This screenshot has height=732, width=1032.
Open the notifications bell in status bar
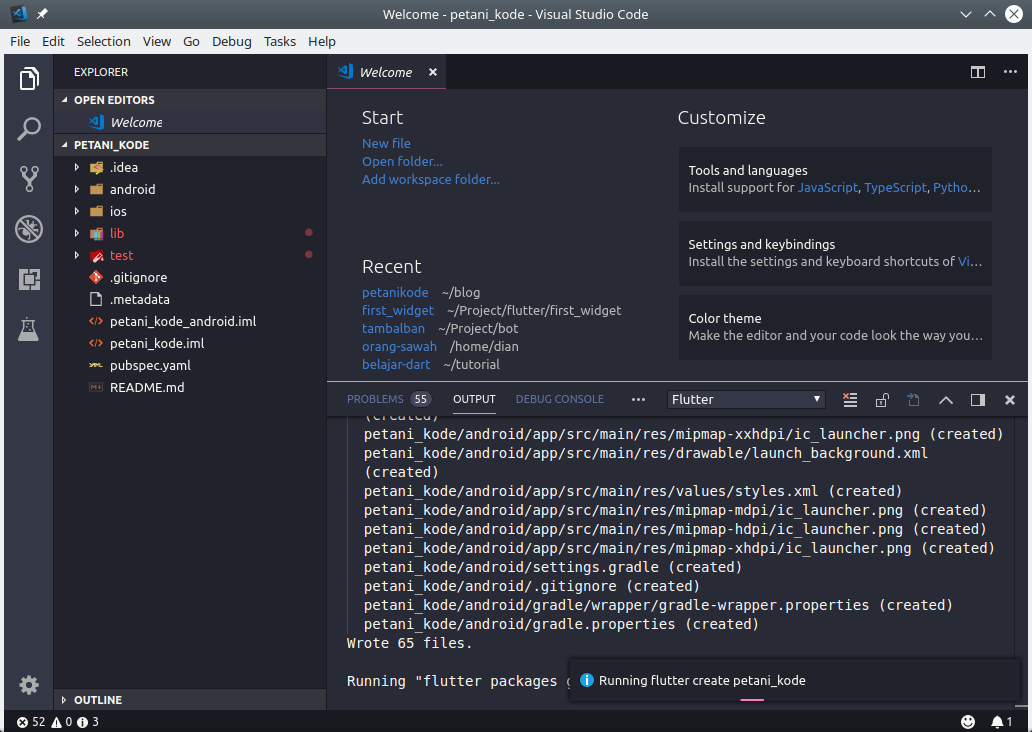pyautogui.click(x=1000, y=721)
